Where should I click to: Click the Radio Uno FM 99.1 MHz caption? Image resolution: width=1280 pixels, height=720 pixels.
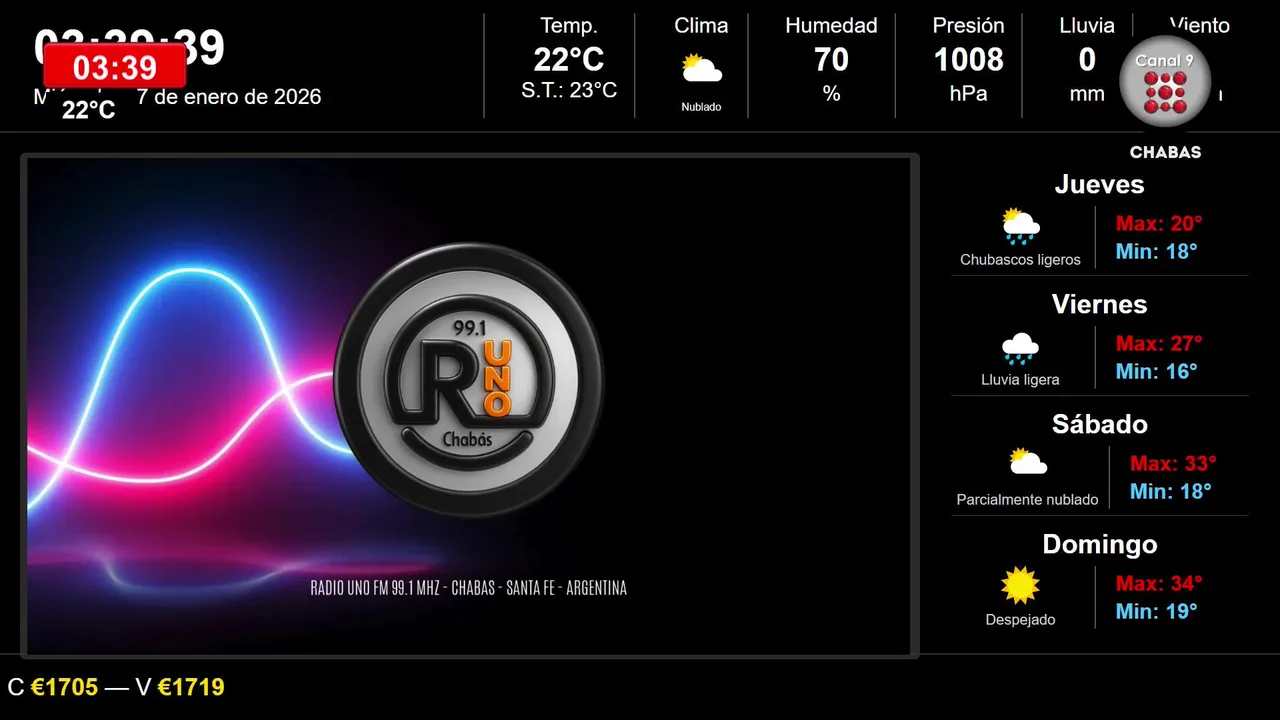pos(469,588)
